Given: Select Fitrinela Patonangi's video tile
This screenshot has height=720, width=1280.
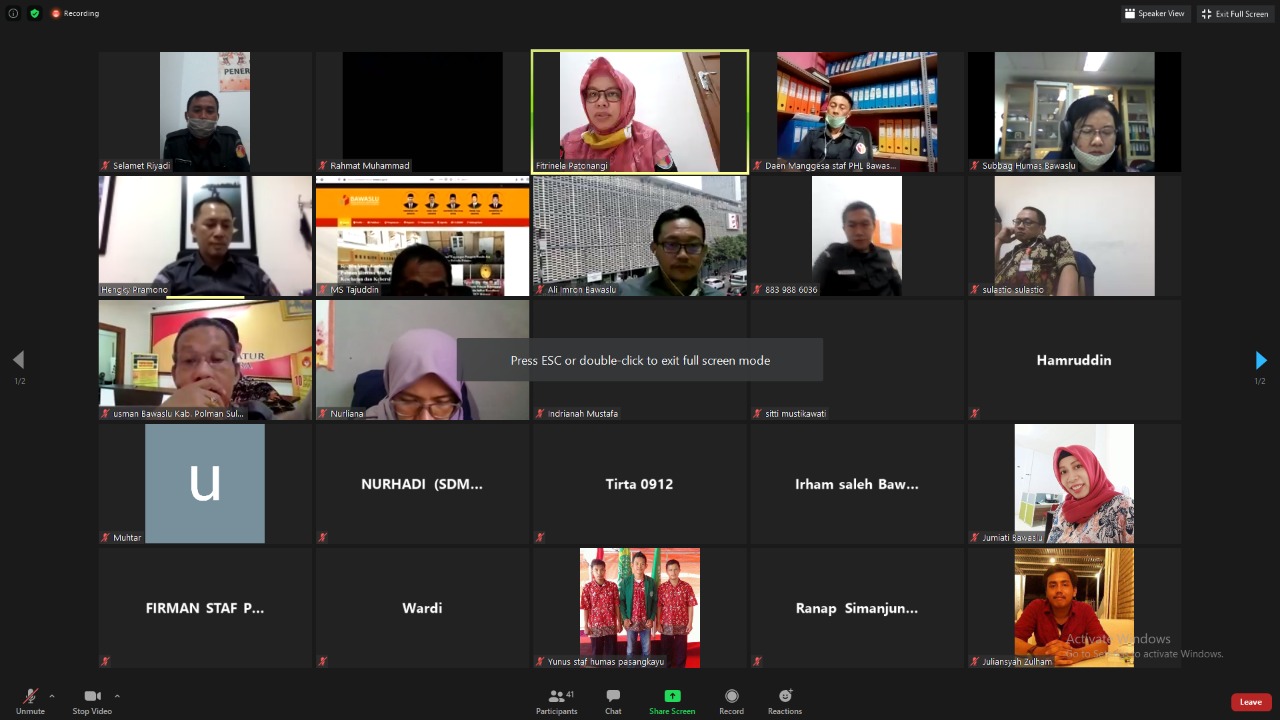Looking at the screenshot, I should (639, 111).
